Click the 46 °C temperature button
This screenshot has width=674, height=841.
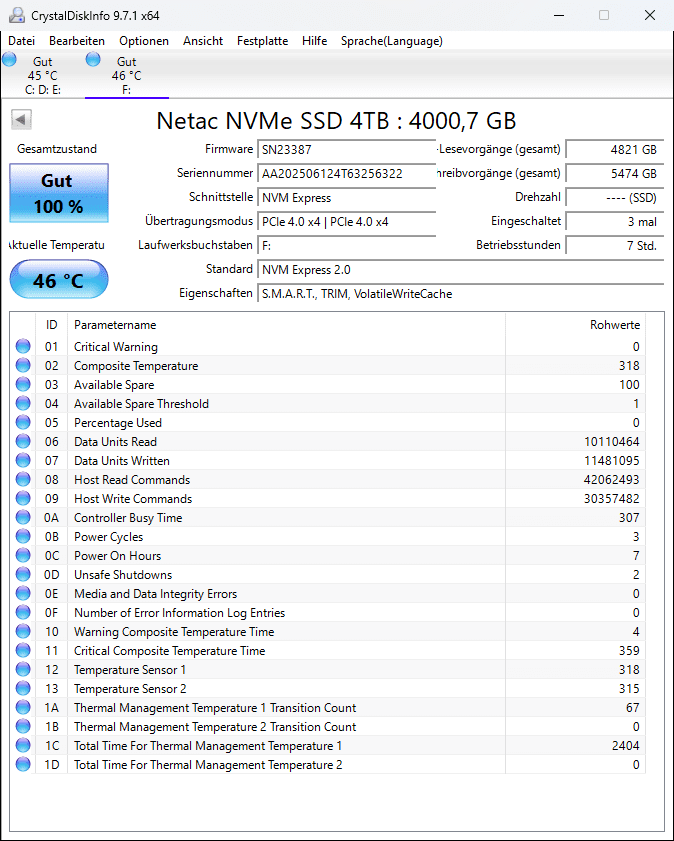tap(58, 281)
